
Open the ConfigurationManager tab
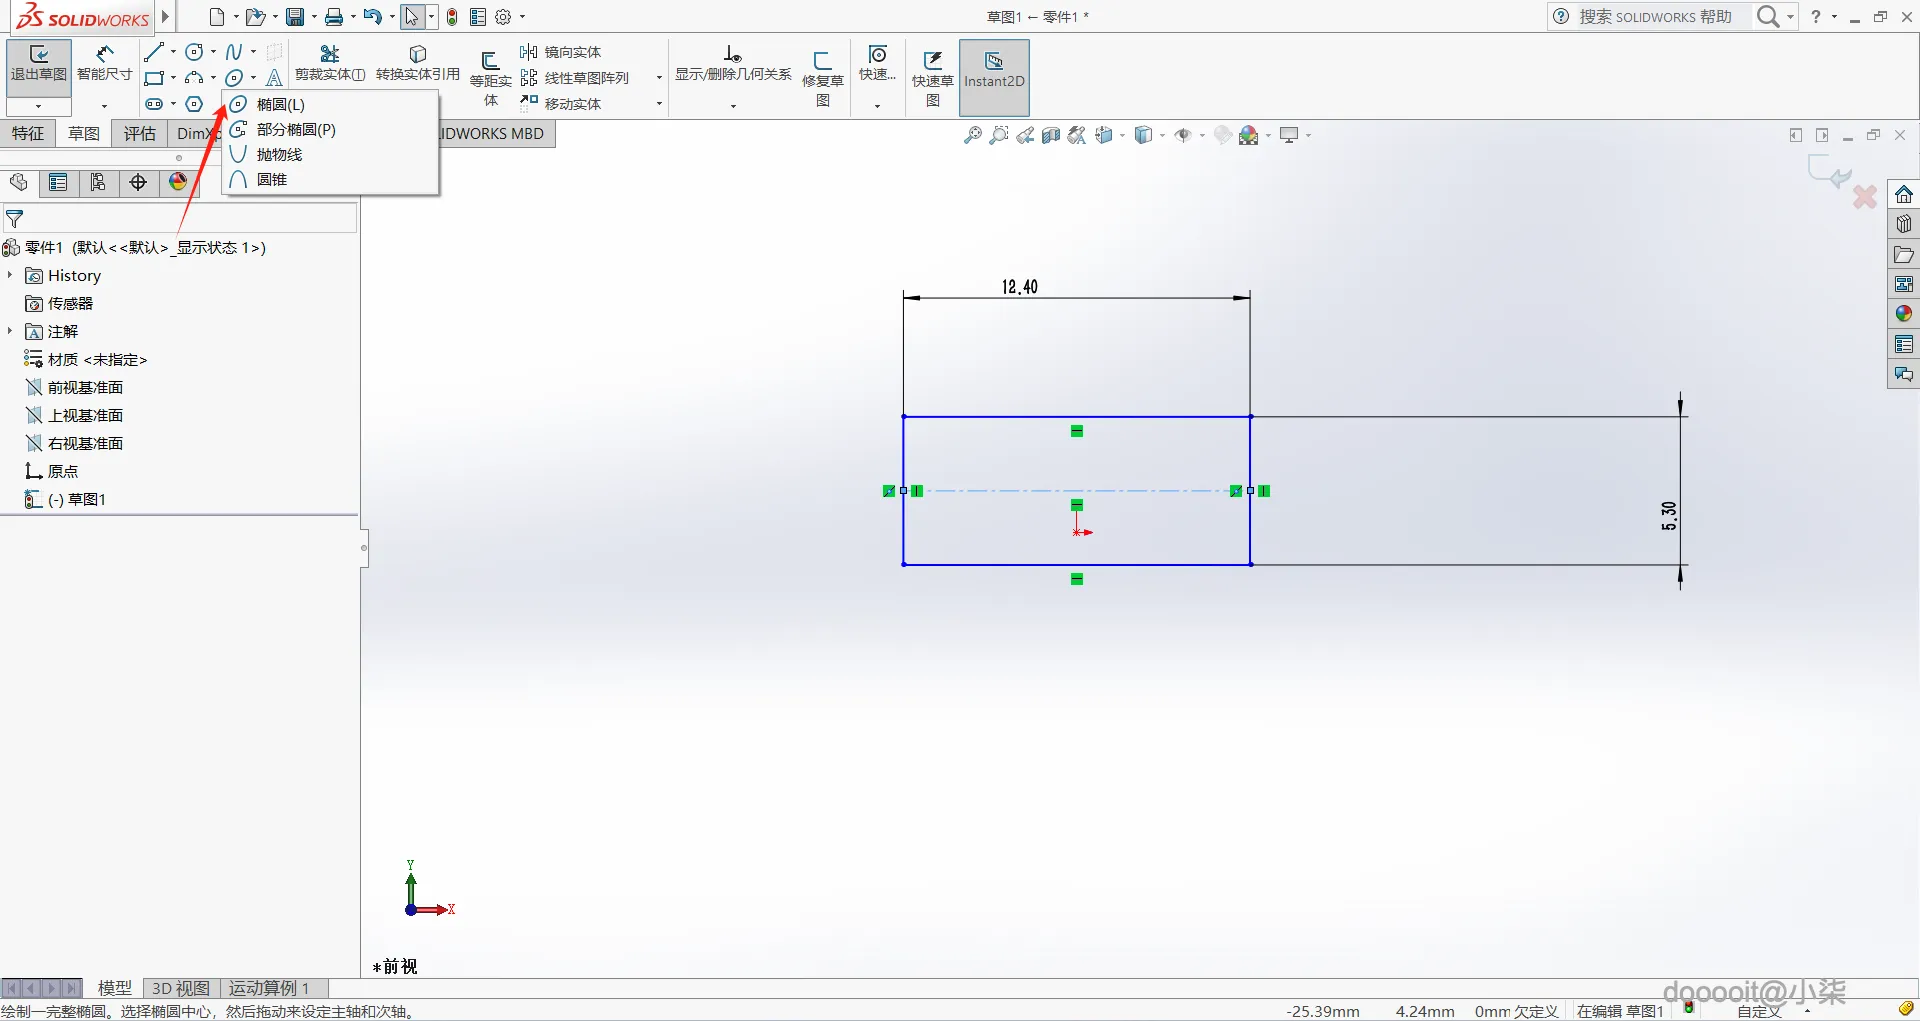[98, 182]
